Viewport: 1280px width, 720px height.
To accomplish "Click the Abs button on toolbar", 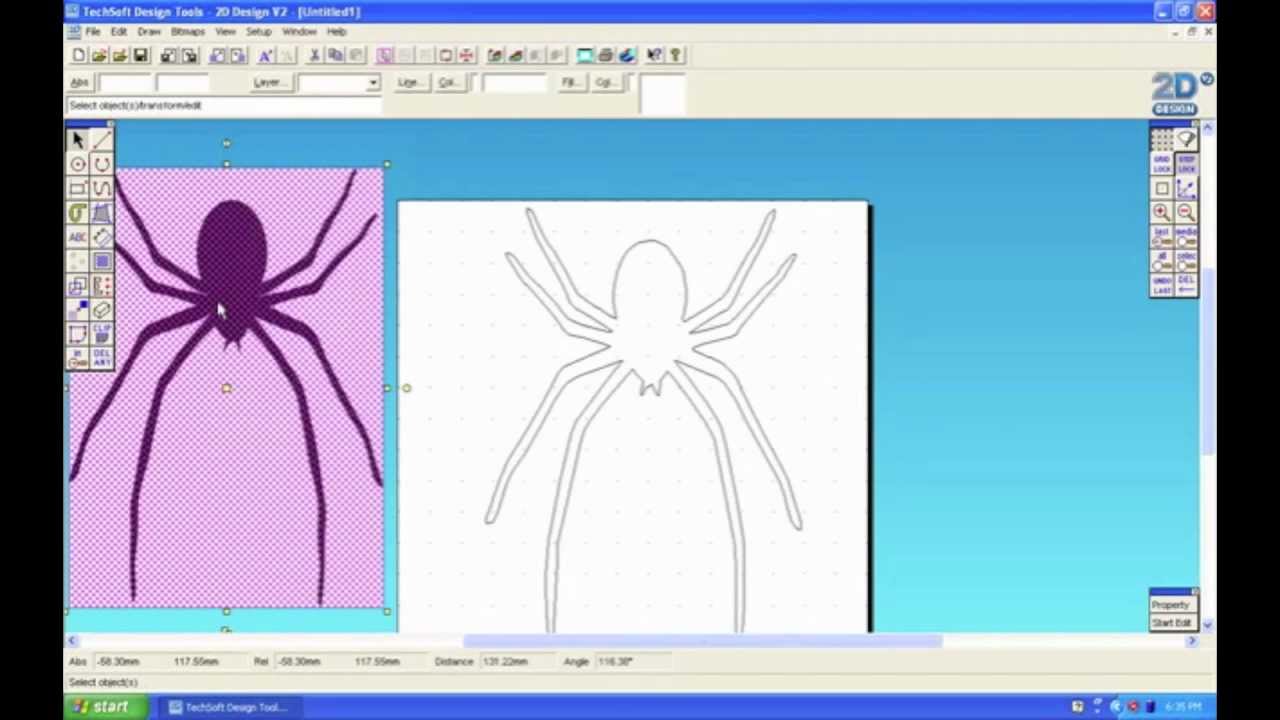I will pos(80,83).
